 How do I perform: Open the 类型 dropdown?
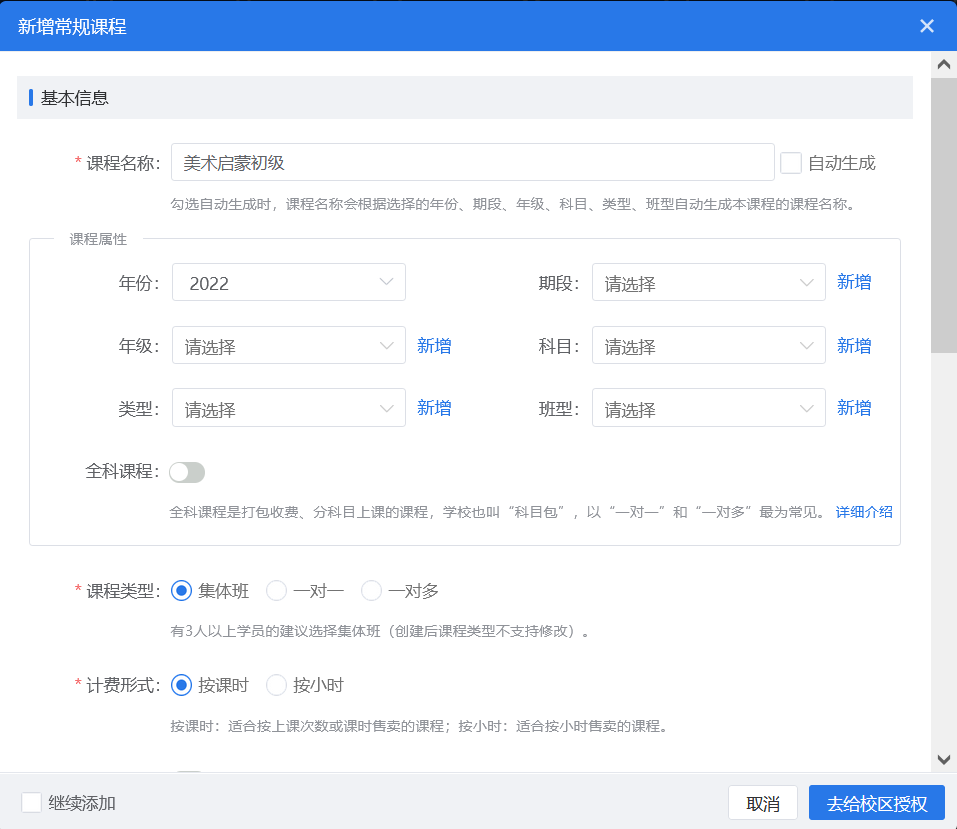coord(289,407)
